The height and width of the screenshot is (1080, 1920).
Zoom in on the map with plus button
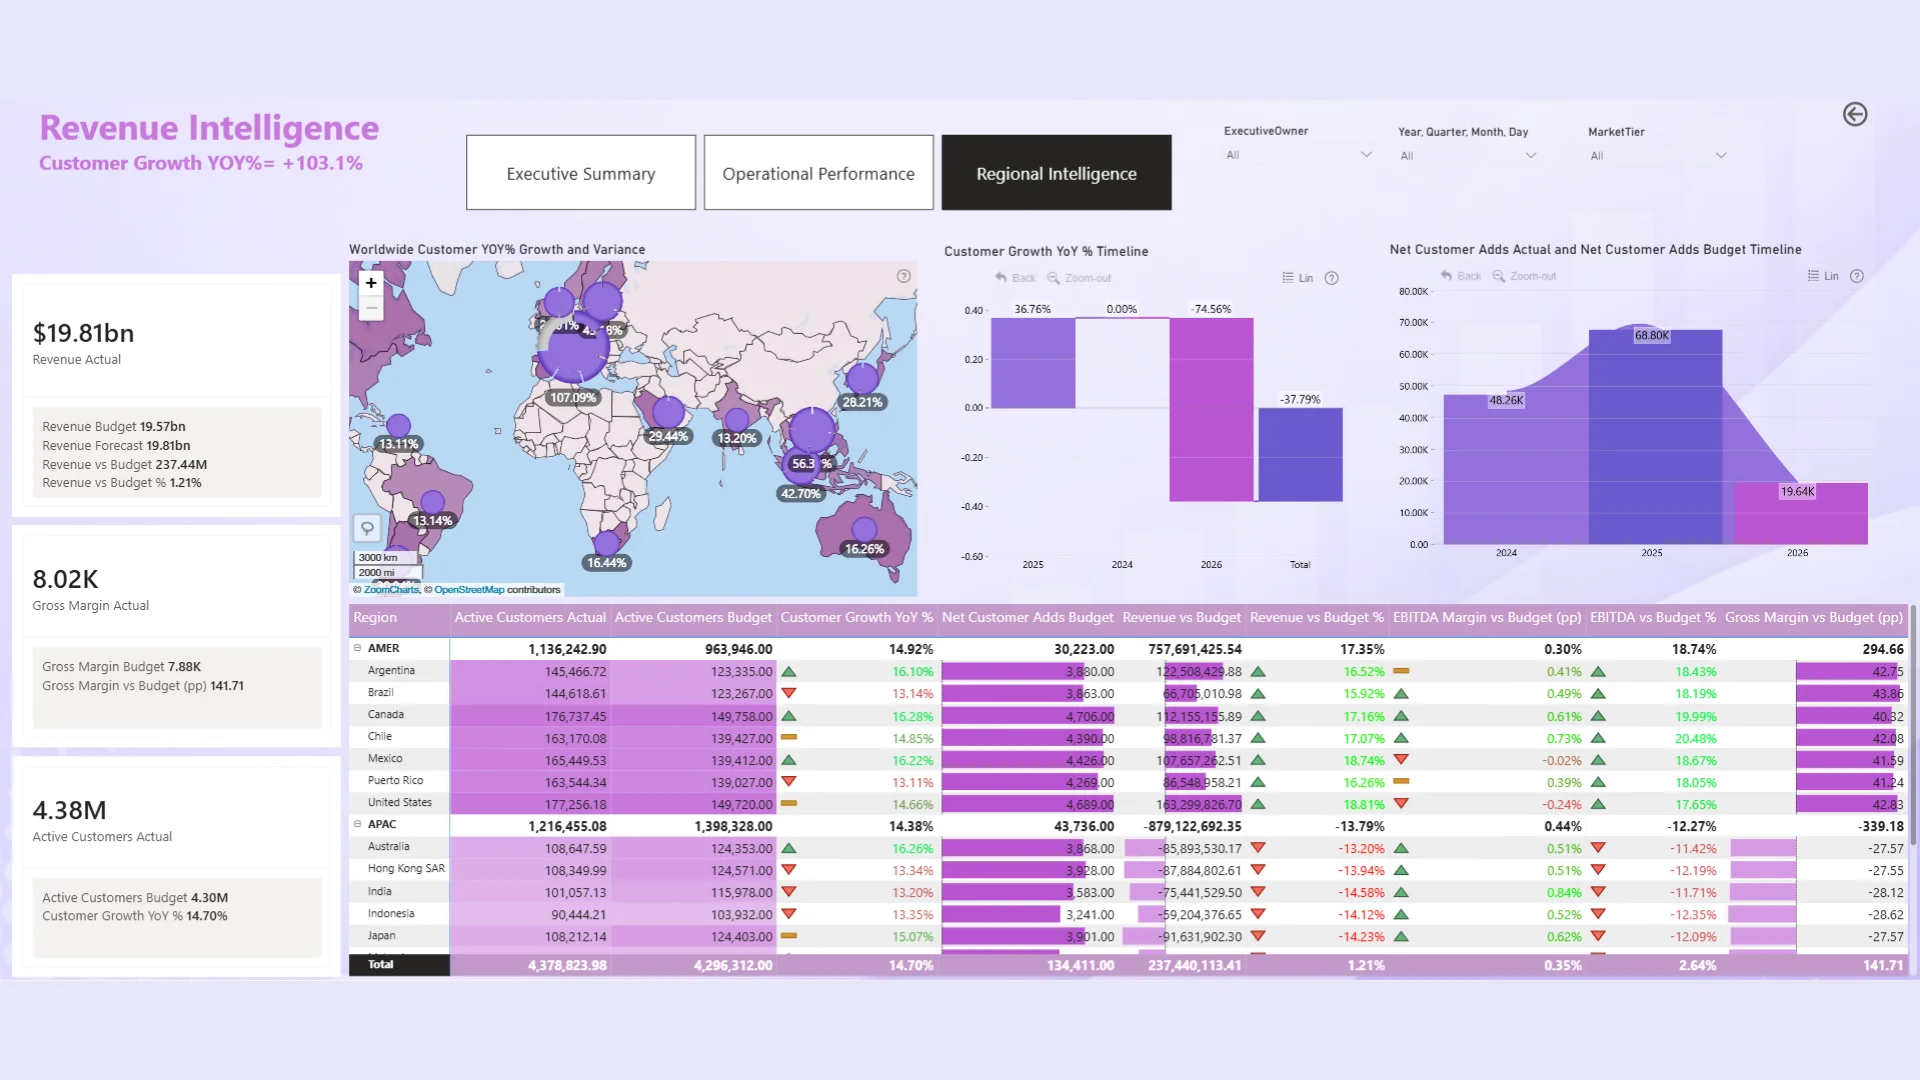pyautogui.click(x=371, y=283)
